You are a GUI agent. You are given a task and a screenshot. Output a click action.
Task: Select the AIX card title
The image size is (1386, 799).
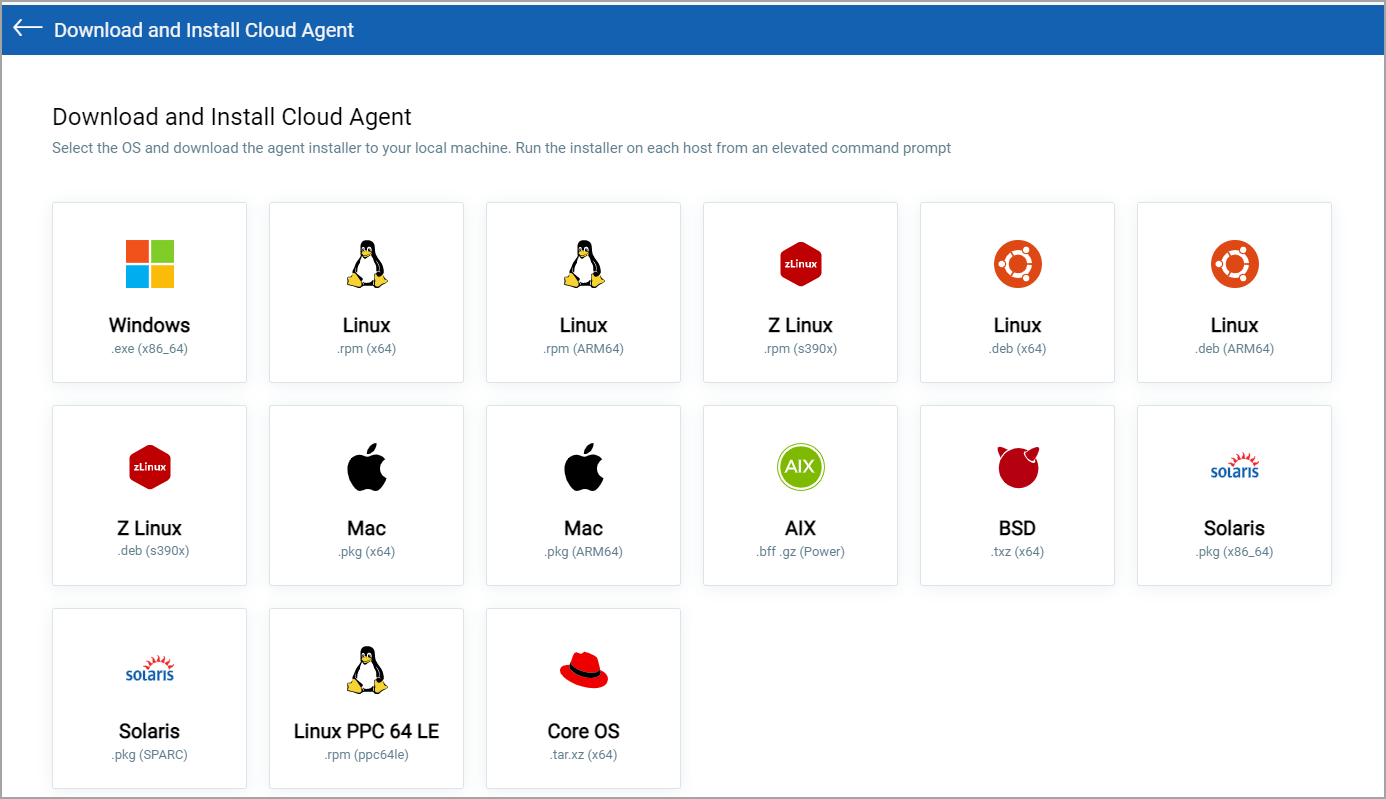coord(801,528)
